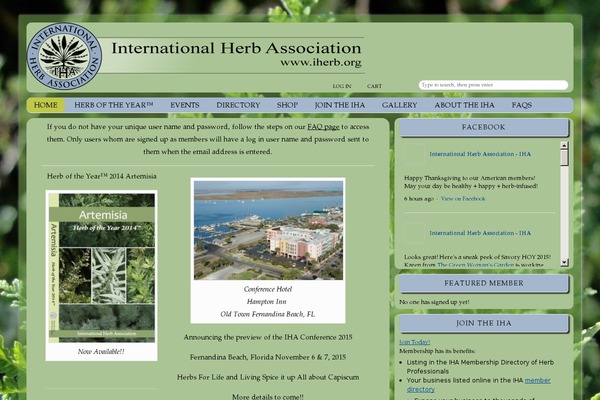Click the first Facebook post avatar thumbnail

pyautogui.click(x=414, y=154)
